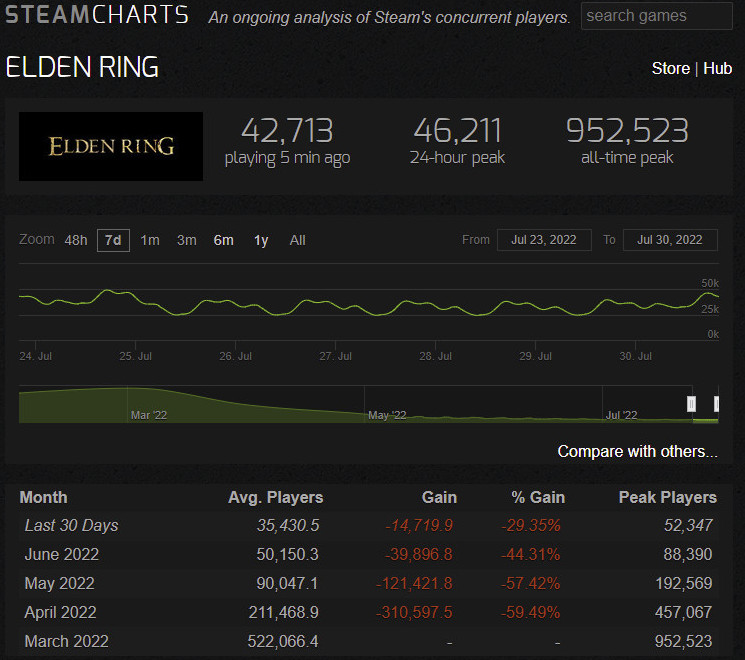
Task: Click the -29.35% gain percentage
Action: [x=531, y=526]
